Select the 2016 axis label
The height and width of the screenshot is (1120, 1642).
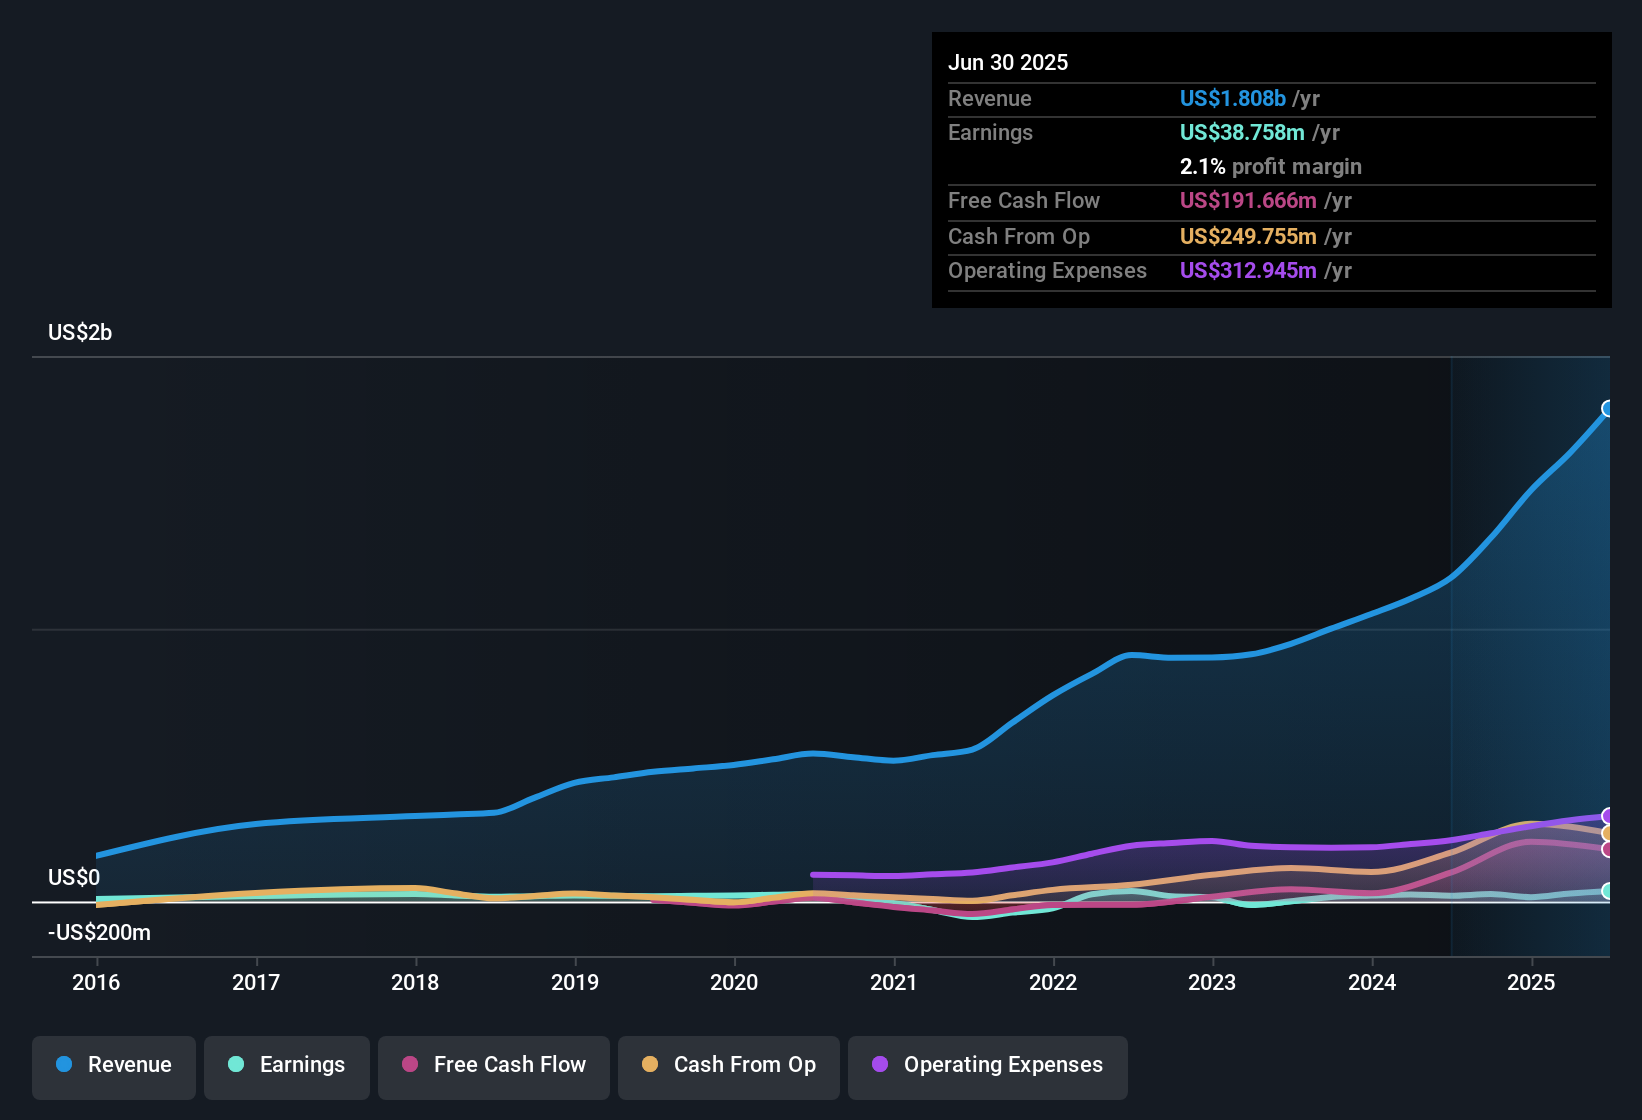click(96, 983)
